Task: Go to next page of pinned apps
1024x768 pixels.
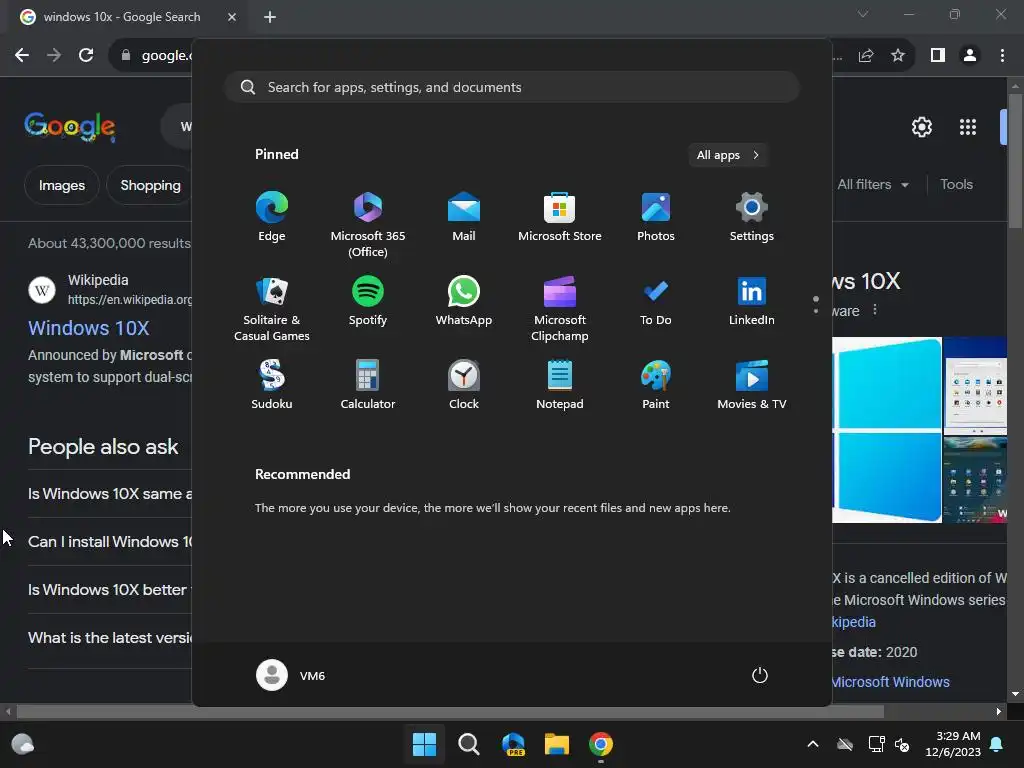Action: point(816,312)
